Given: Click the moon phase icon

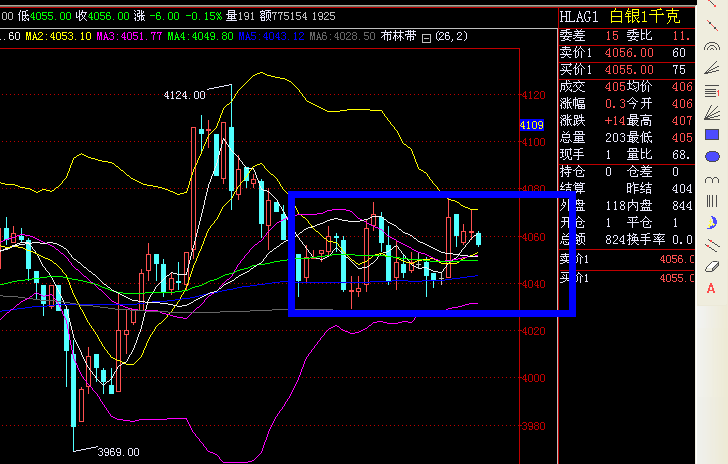Looking at the screenshot, I should (712, 223).
